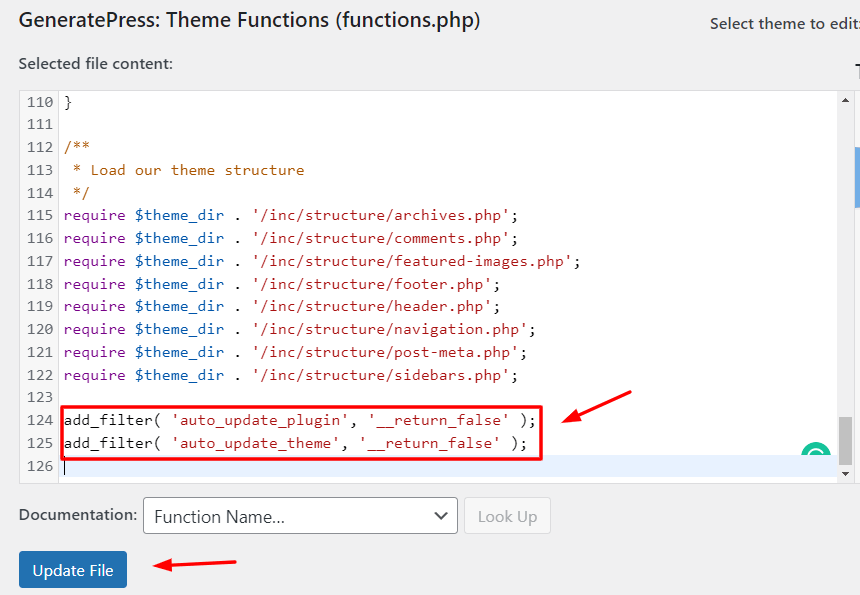The image size is (860, 595).
Task: Click the editor scrollbar up arrow
Action: click(845, 100)
